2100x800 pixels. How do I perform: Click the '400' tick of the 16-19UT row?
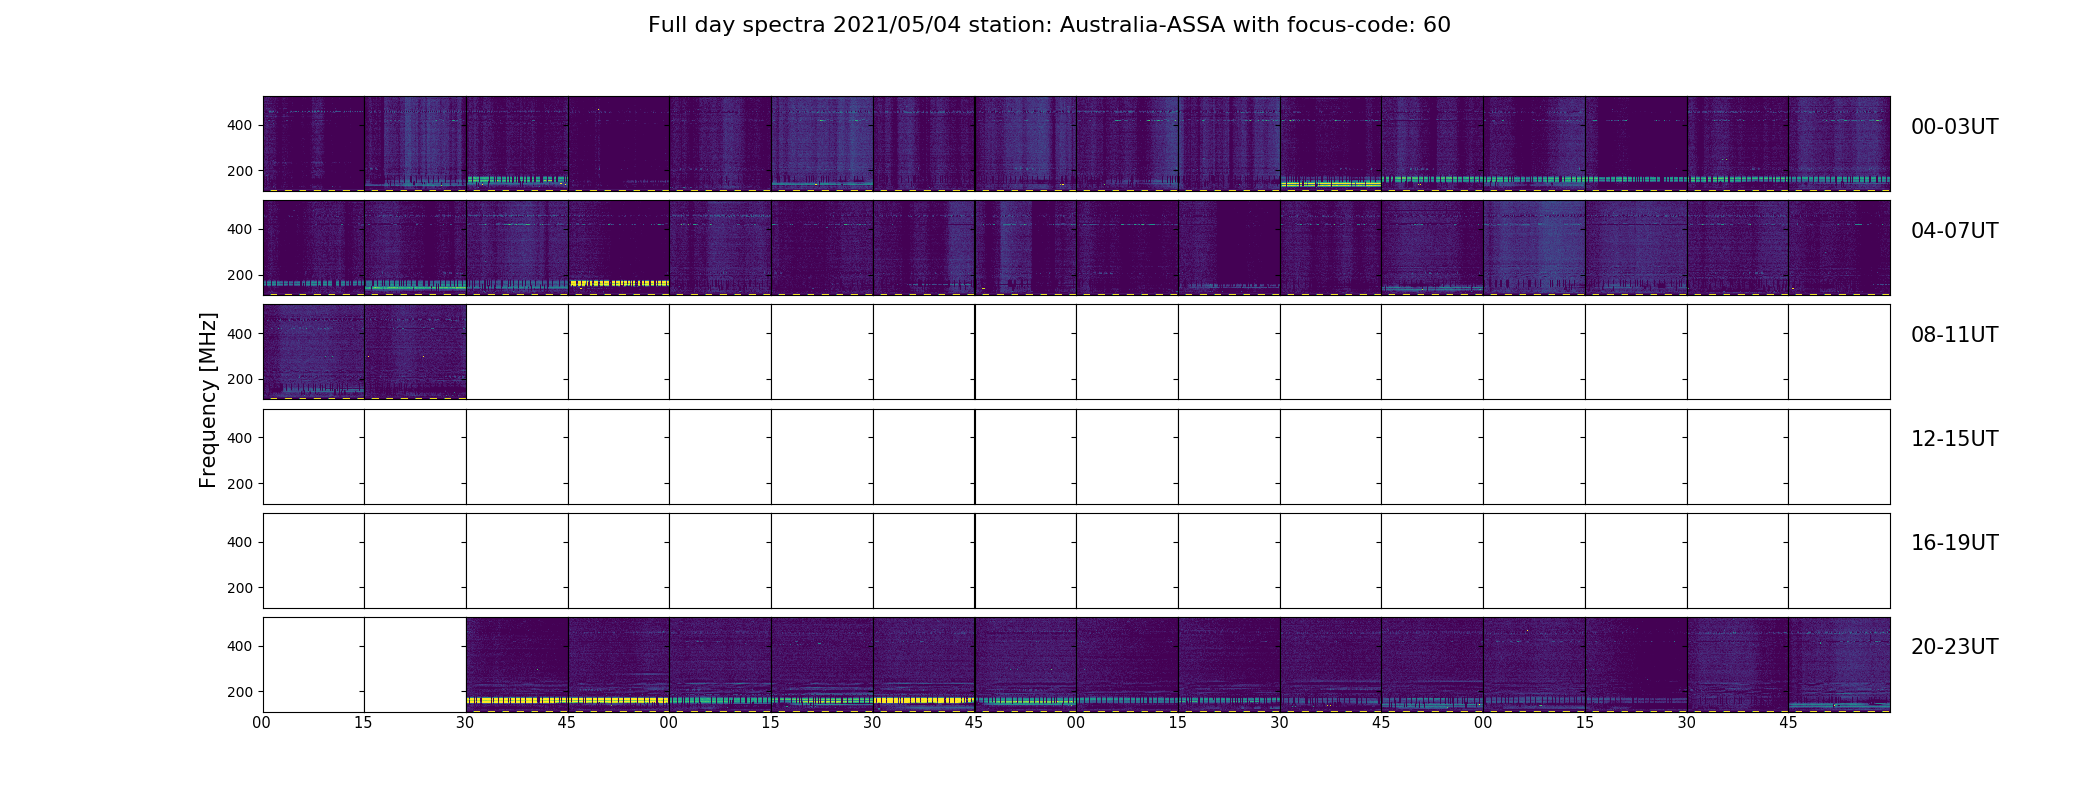point(240,542)
